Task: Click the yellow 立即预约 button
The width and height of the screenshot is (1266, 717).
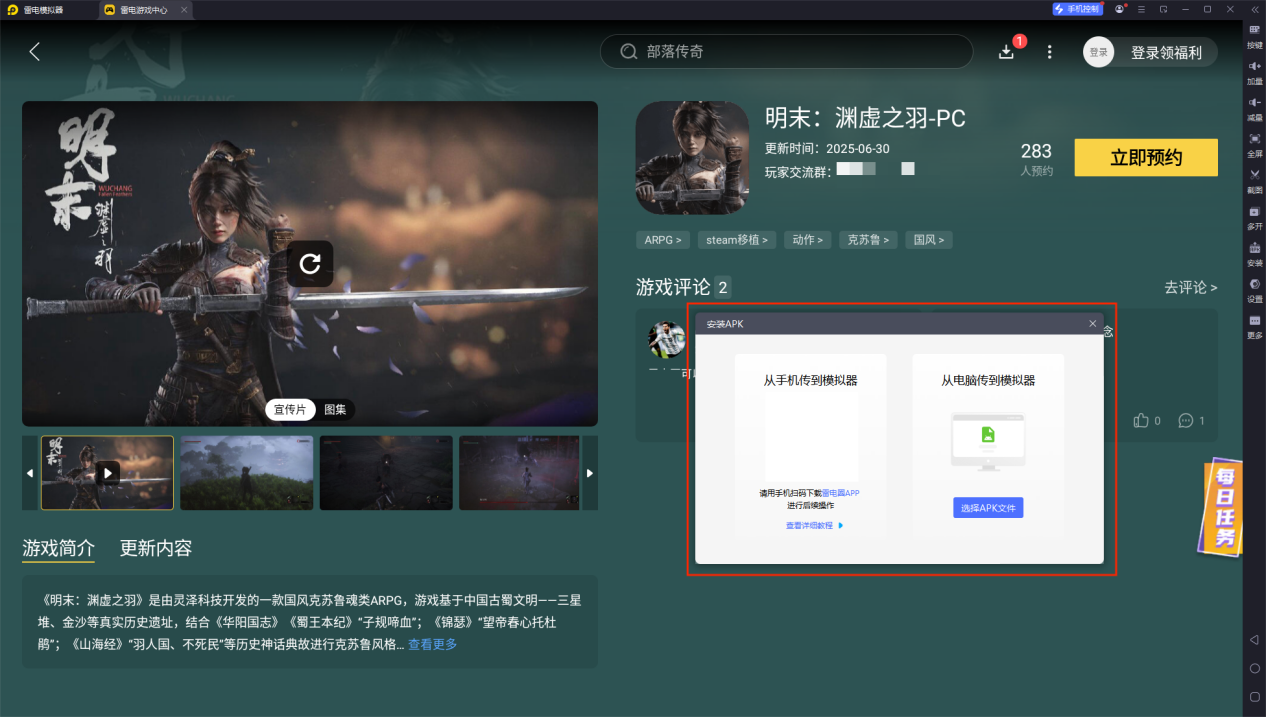Action: pos(1146,158)
